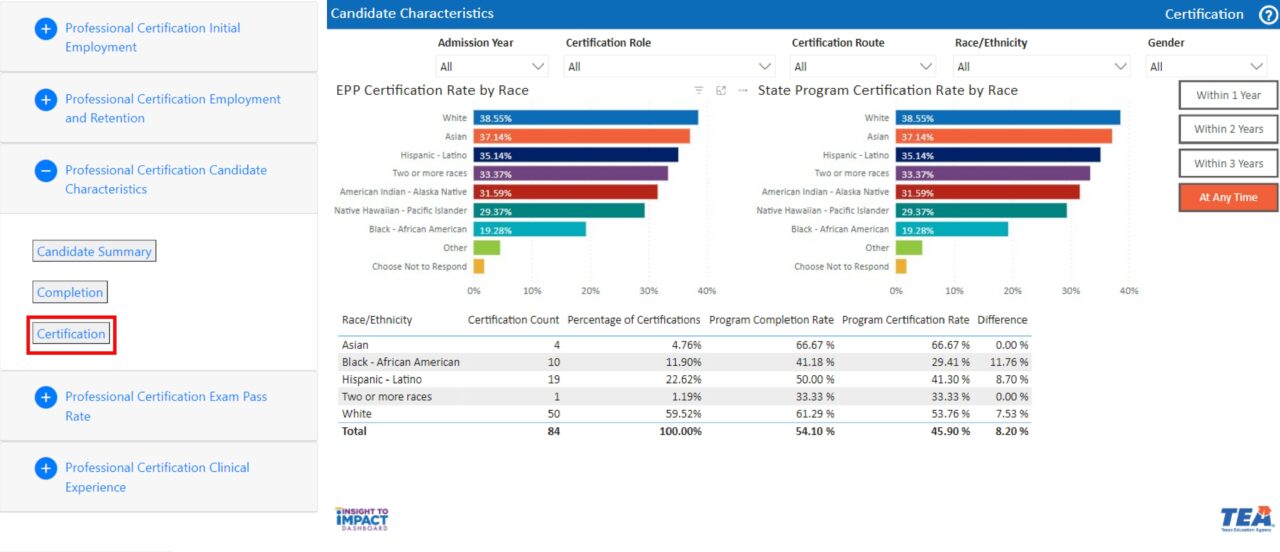Select Native Hawaiian bar in EPP chart
1280x552 pixels.
(559, 211)
